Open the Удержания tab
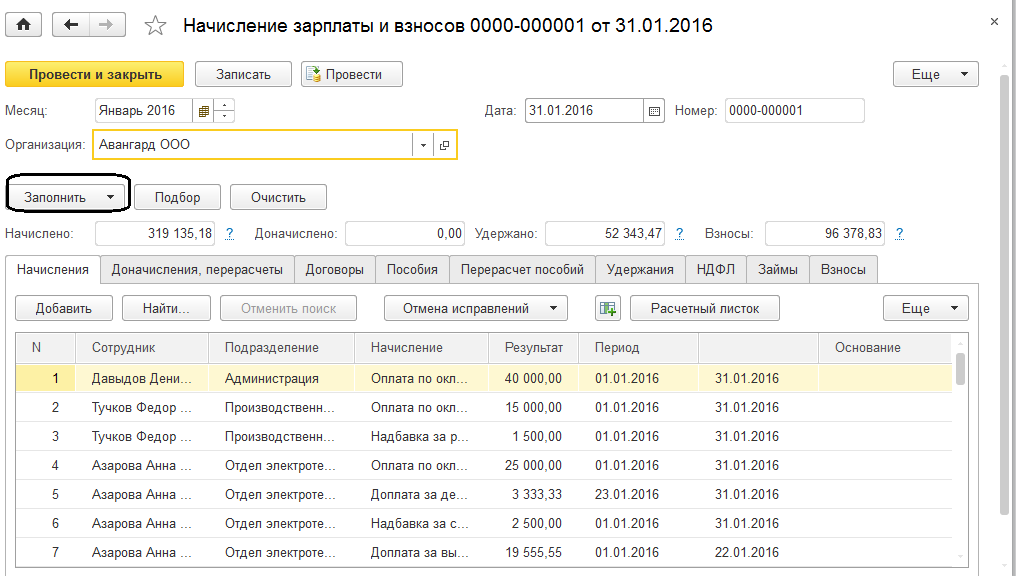The width and height of the screenshot is (1016, 576). (640, 269)
